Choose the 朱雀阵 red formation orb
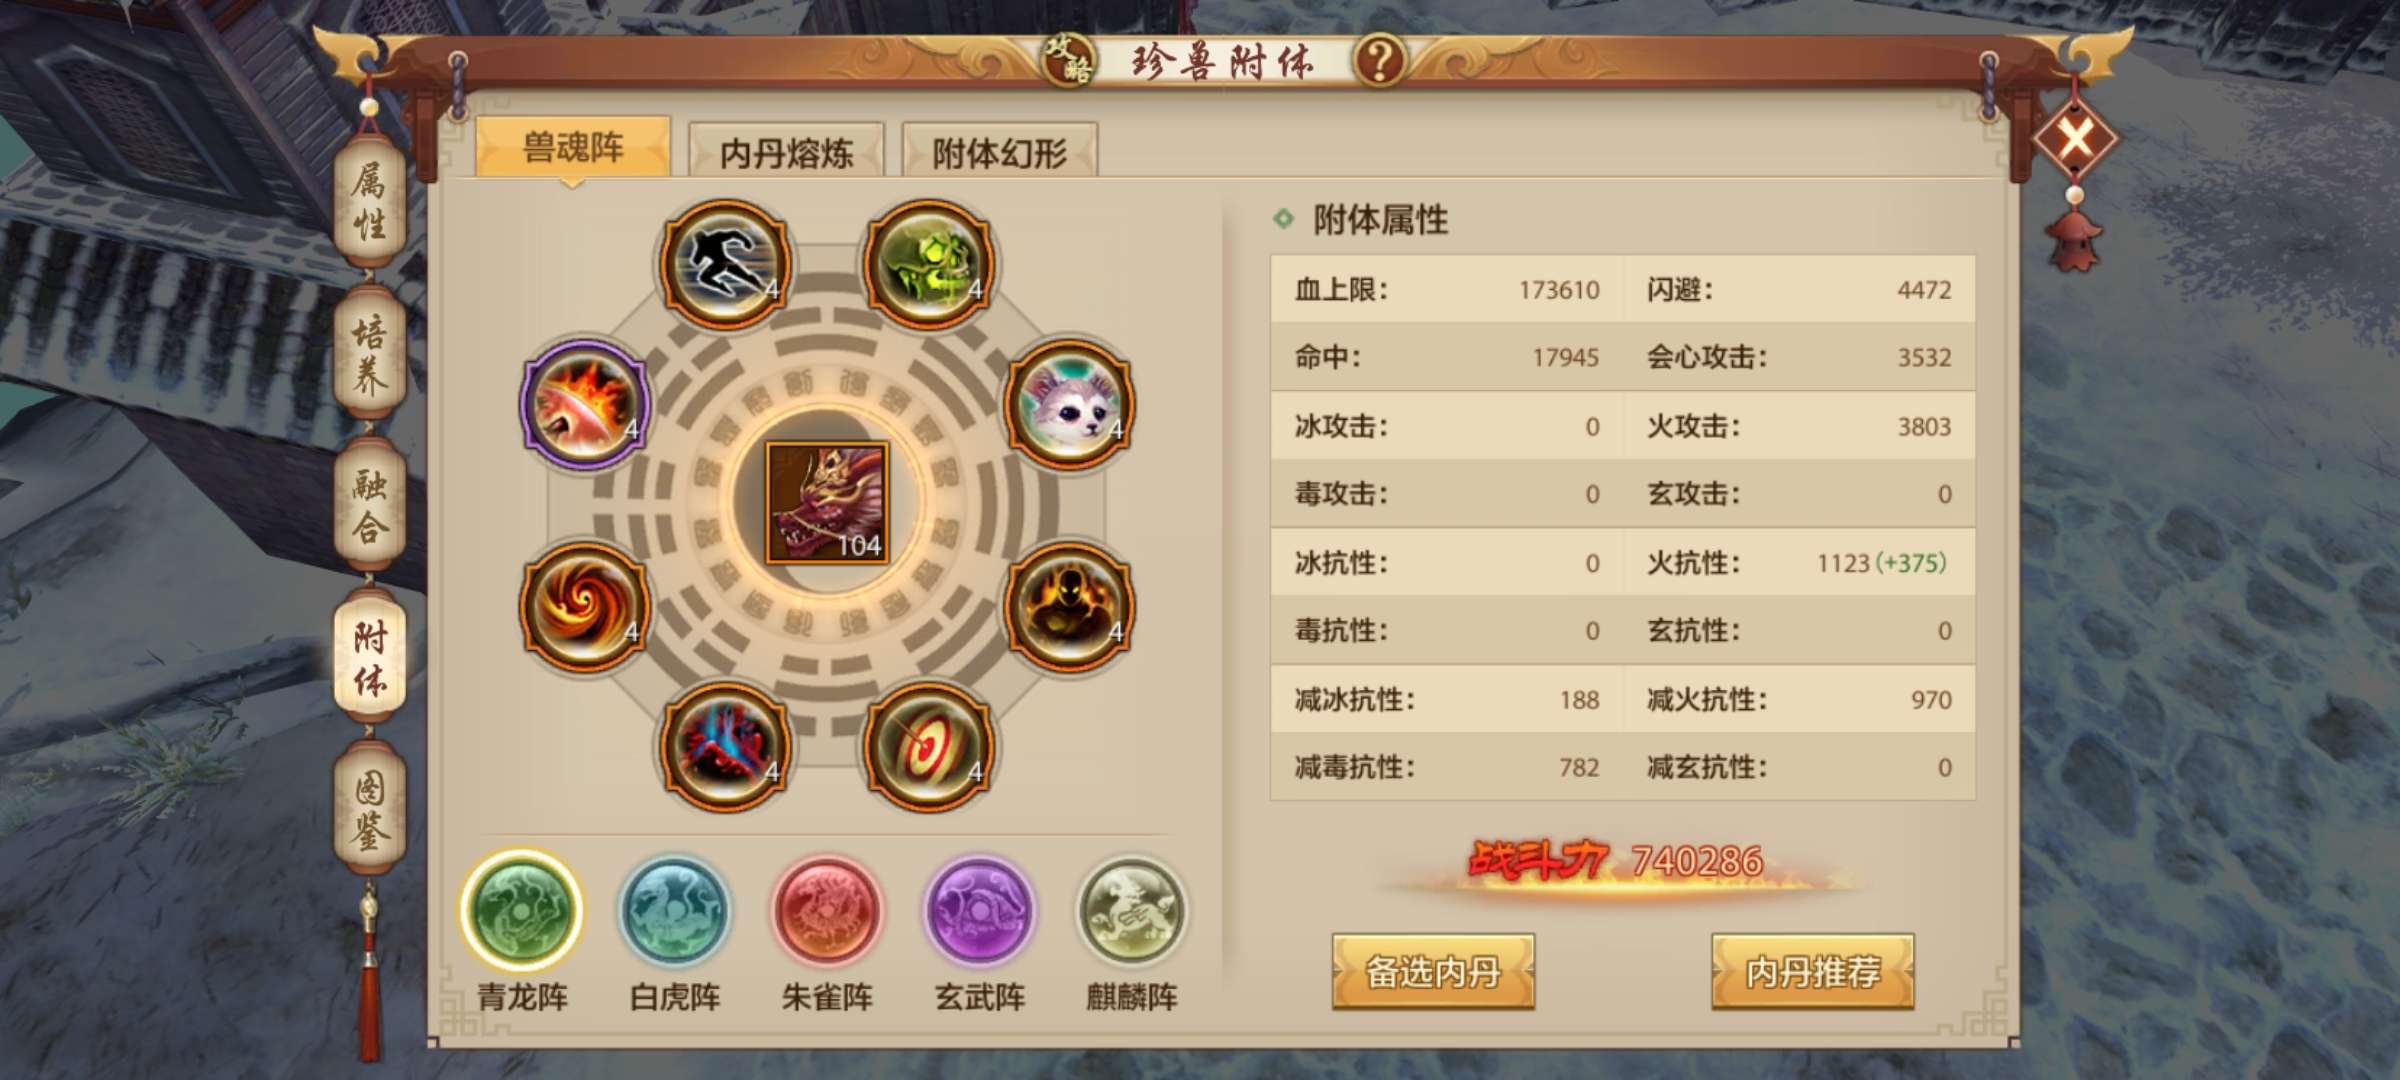 pyautogui.click(x=827, y=910)
